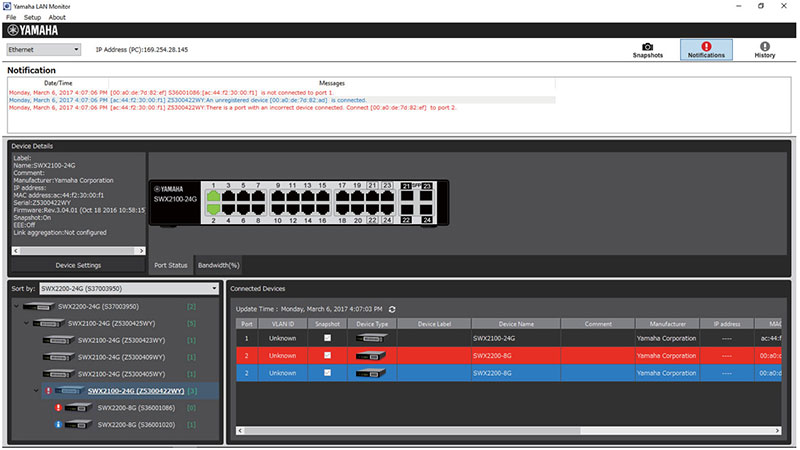Toggle Snapshot checkbox in port 1 row
800x450 pixels.
tap(328, 338)
